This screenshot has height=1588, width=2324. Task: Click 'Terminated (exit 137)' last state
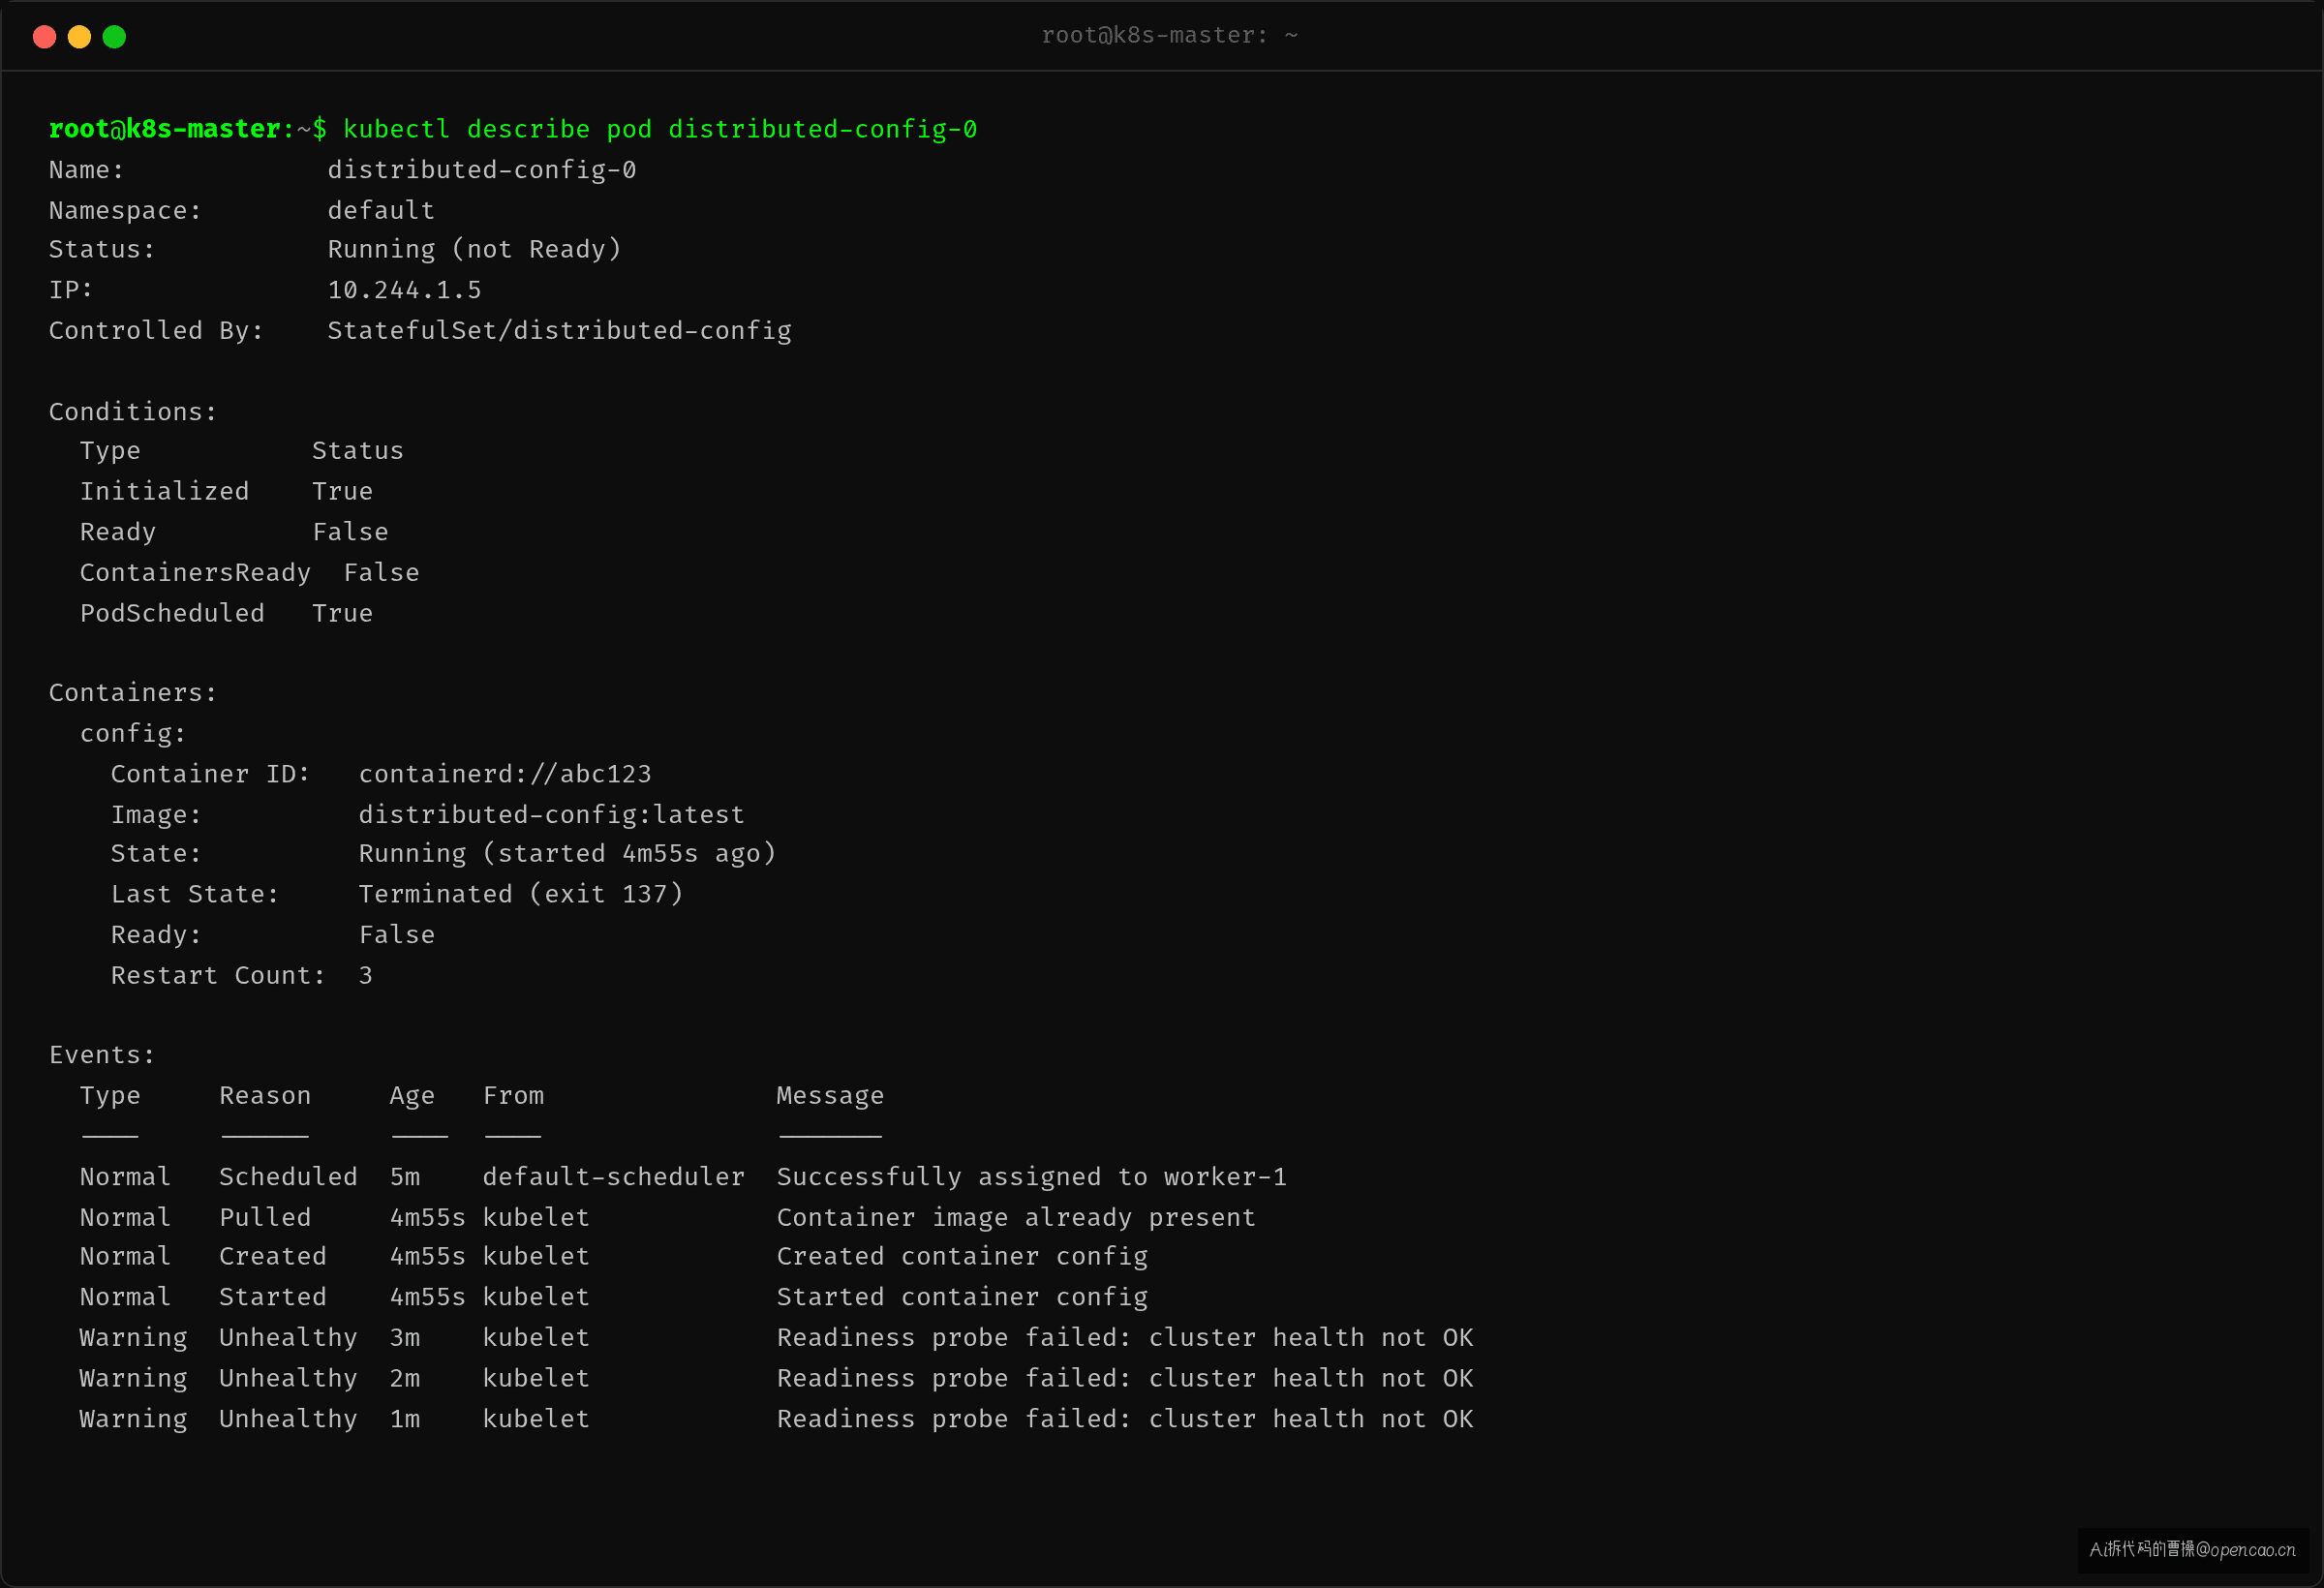click(x=521, y=894)
